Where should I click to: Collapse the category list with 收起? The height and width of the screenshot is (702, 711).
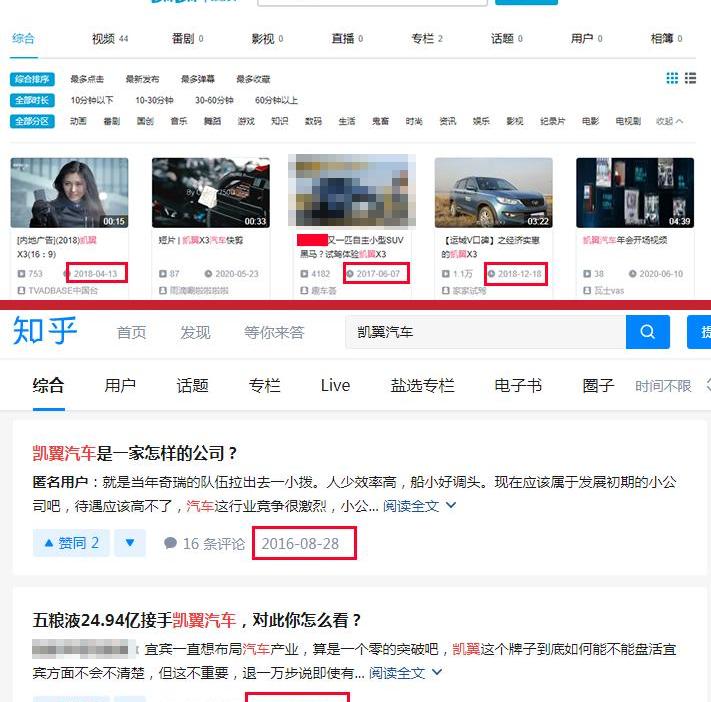[x=669, y=121]
